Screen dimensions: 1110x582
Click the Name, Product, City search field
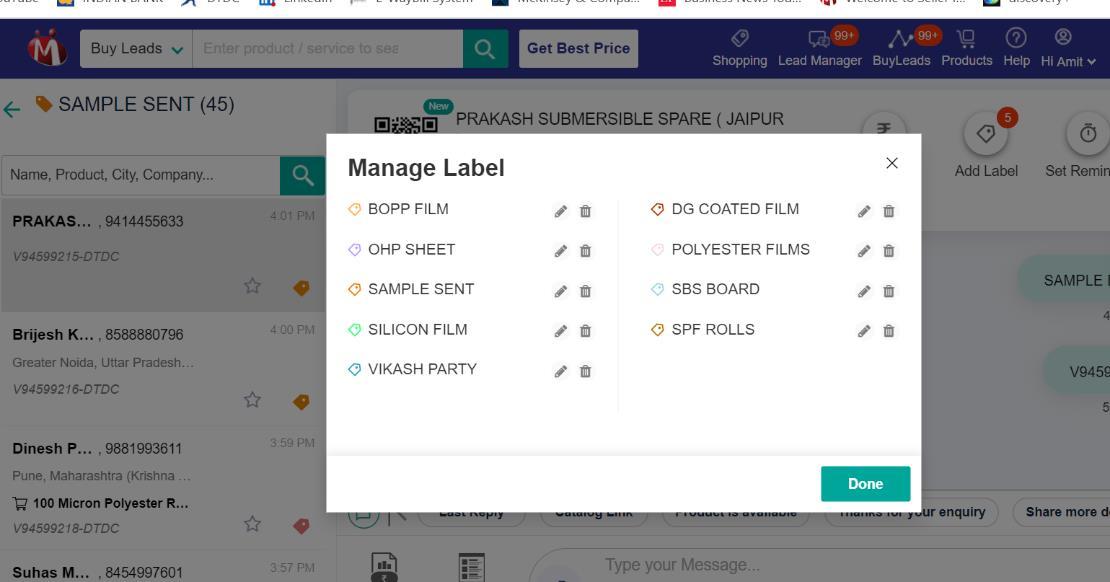[140, 176]
